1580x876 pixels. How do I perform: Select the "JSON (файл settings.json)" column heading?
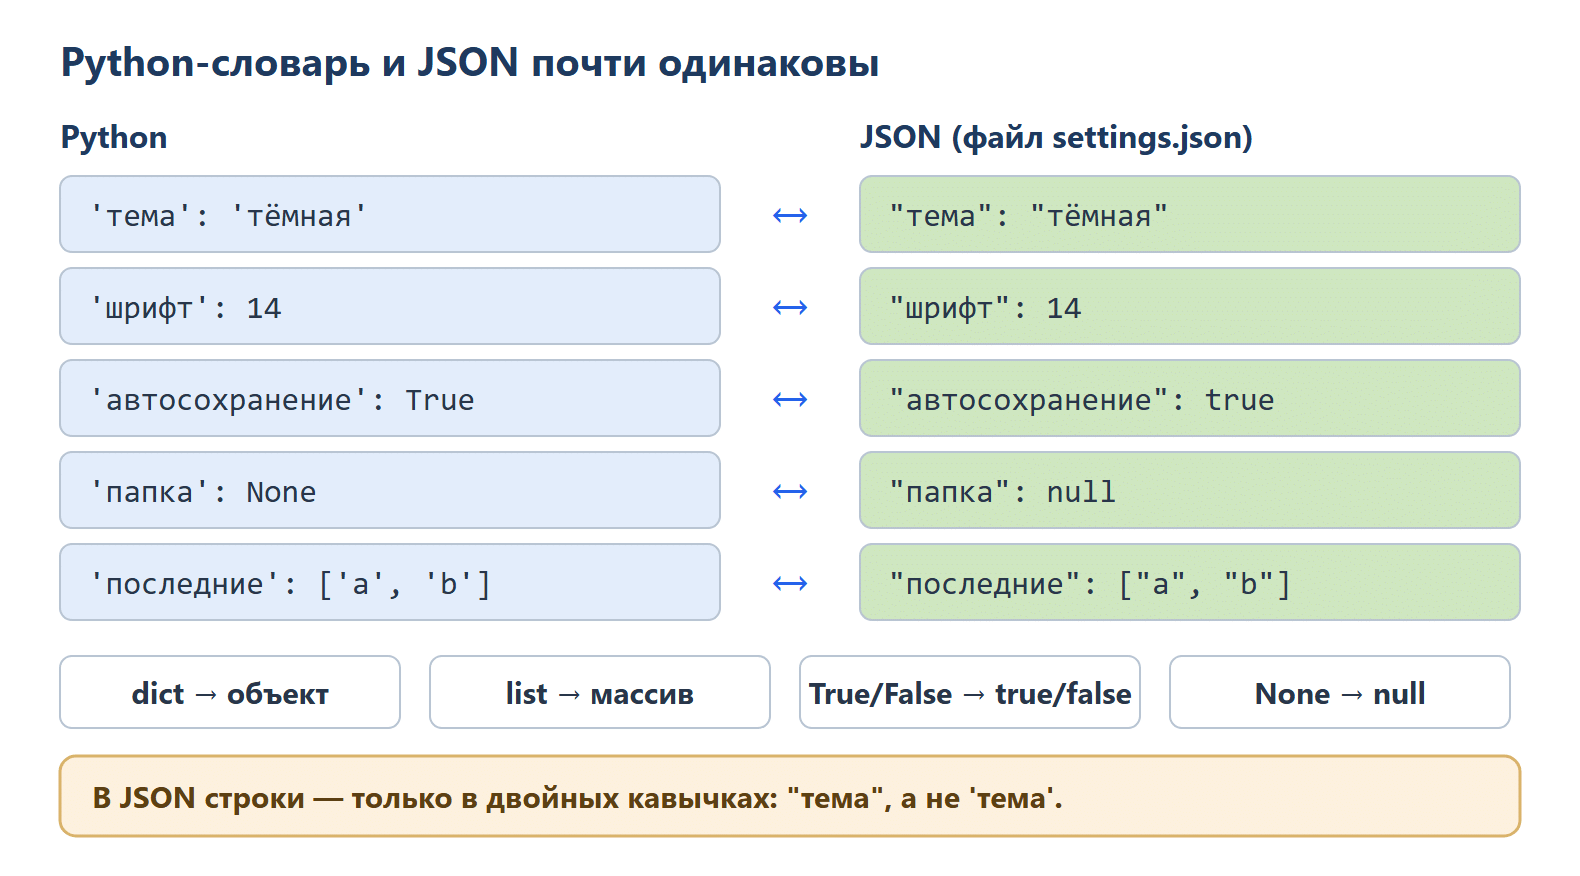(1056, 137)
